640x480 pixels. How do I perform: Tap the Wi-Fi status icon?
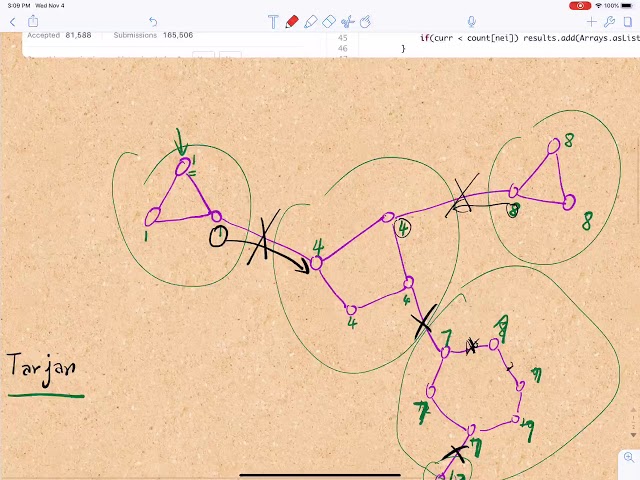599,6
